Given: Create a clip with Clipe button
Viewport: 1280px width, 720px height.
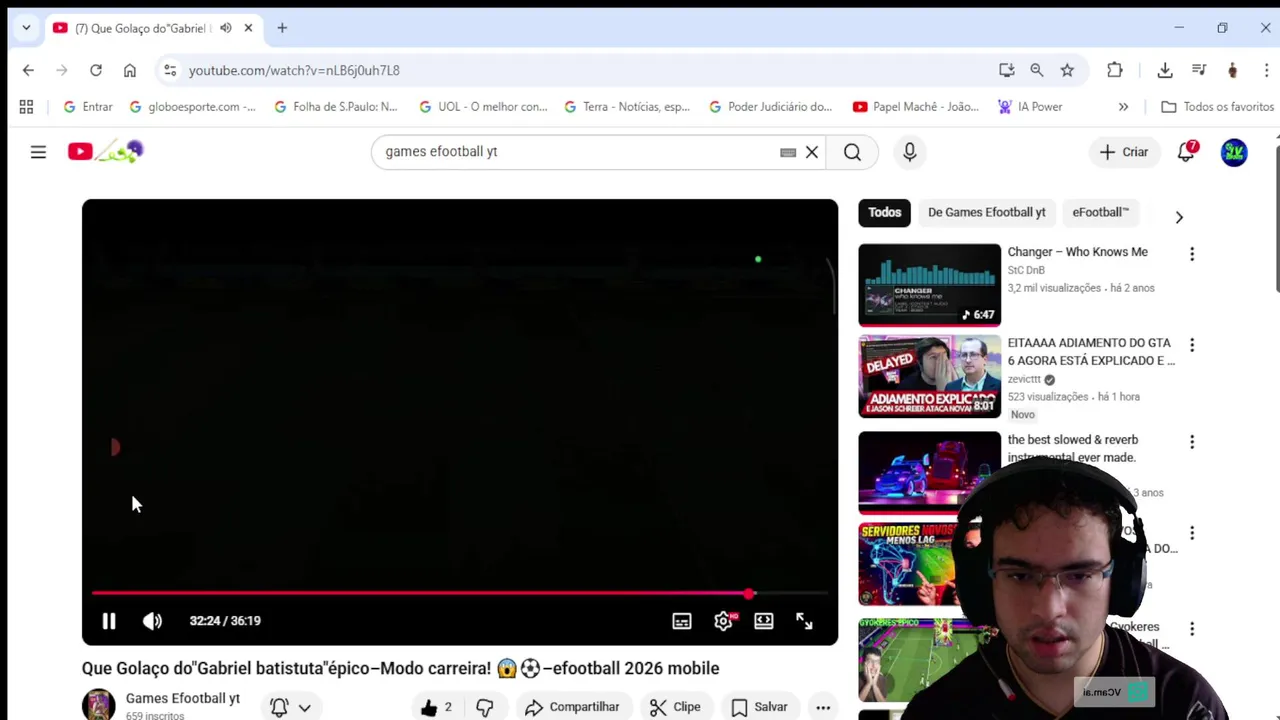Looking at the screenshot, I should pyautogui.click(x=675, y=707).
